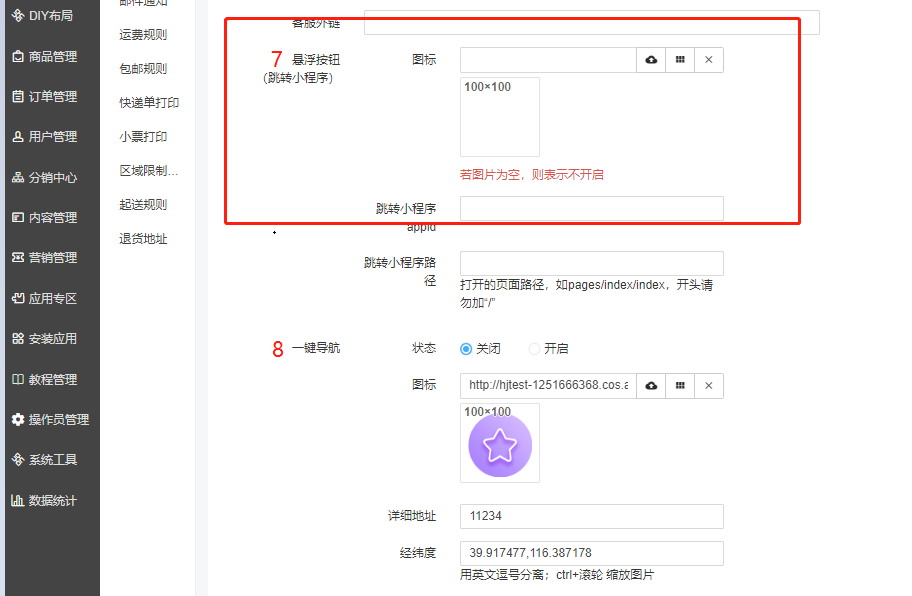Go to 起送规则 submenu
Viewport: 912px width, 596px height.
(143, 205)
